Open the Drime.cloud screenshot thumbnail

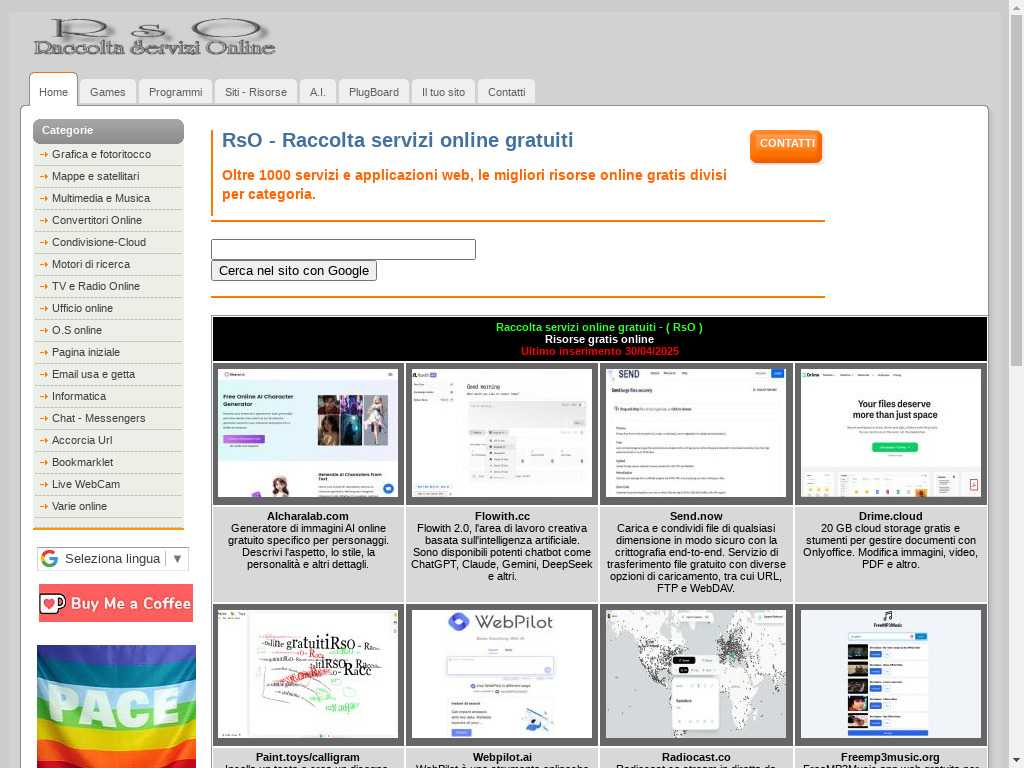point(891,433)
